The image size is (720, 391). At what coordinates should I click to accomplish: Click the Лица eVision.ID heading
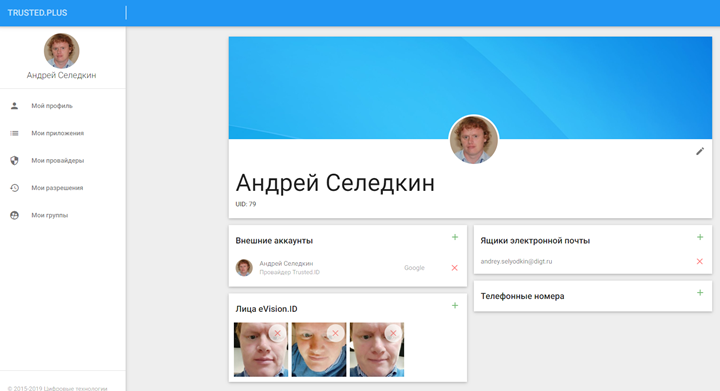pos(266,309)
